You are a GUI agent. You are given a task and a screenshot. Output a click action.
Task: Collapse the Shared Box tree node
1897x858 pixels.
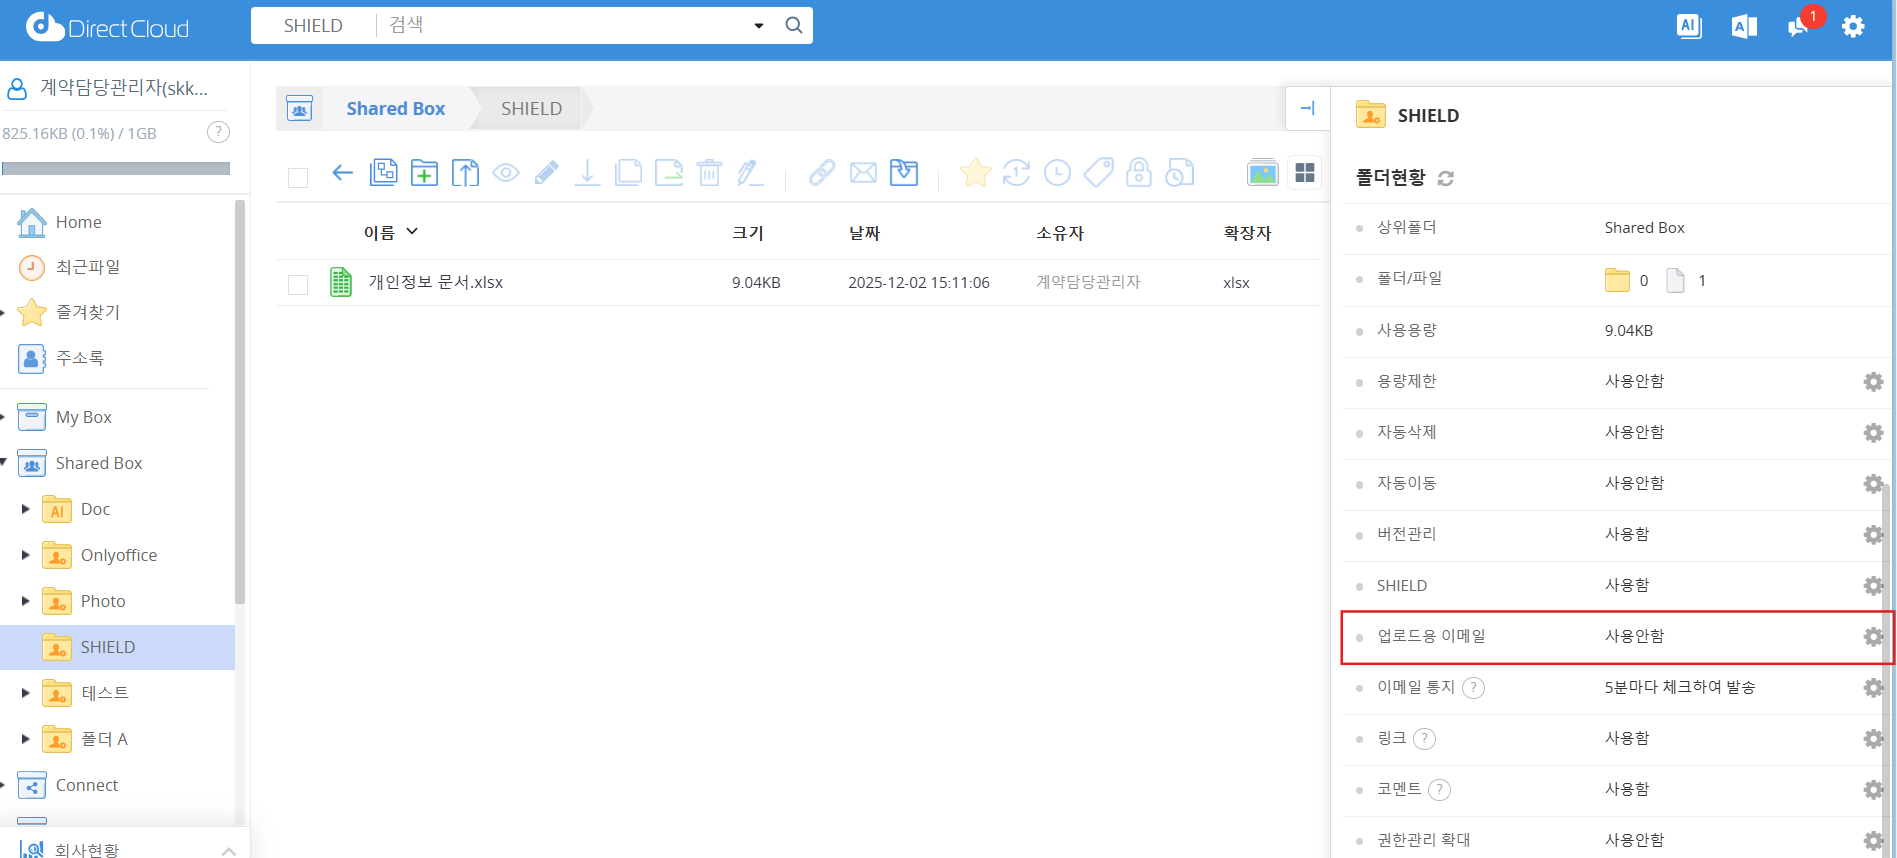pos(4,462)
